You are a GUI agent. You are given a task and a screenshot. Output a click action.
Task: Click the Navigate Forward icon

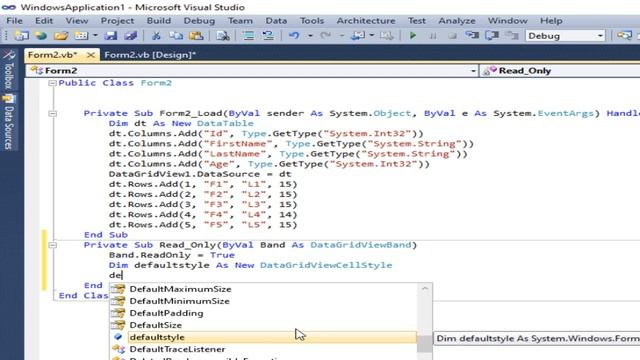click(x=387, y=36)
